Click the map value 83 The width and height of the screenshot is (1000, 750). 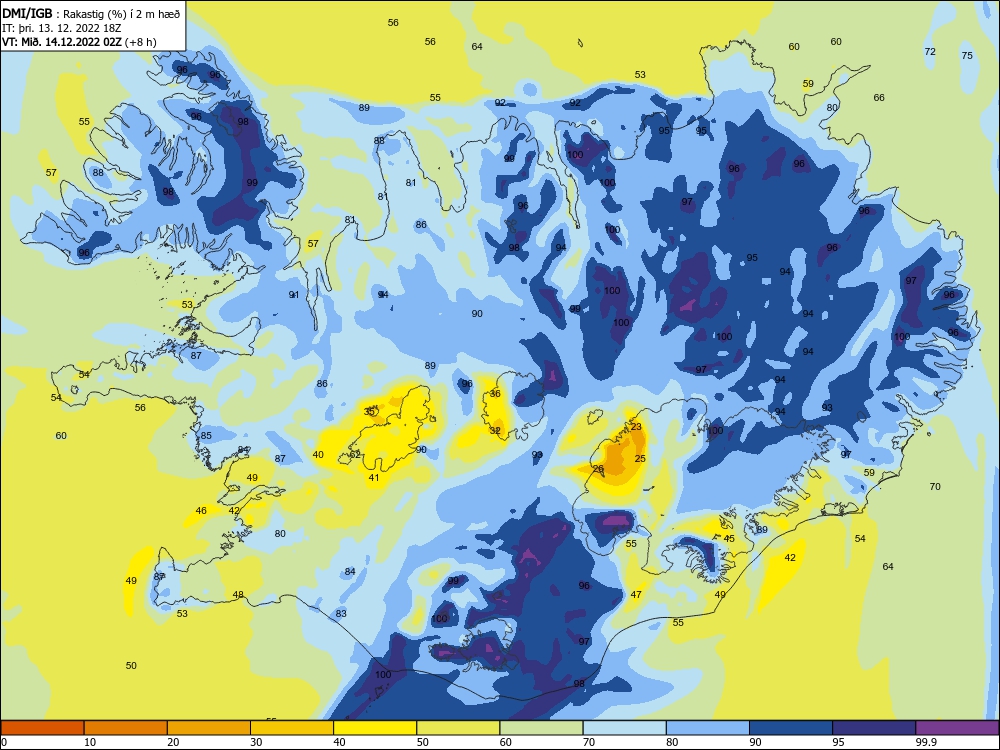(341, 614)
